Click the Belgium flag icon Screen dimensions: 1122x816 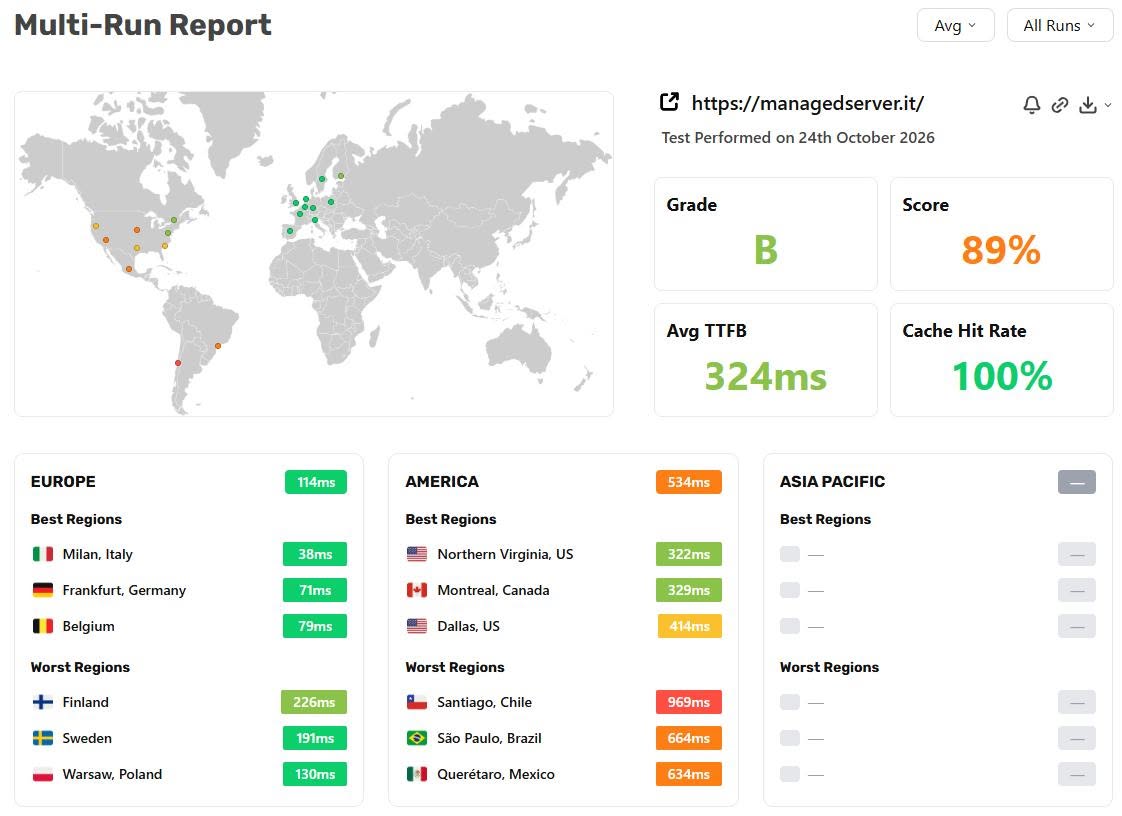click(43, 626)
